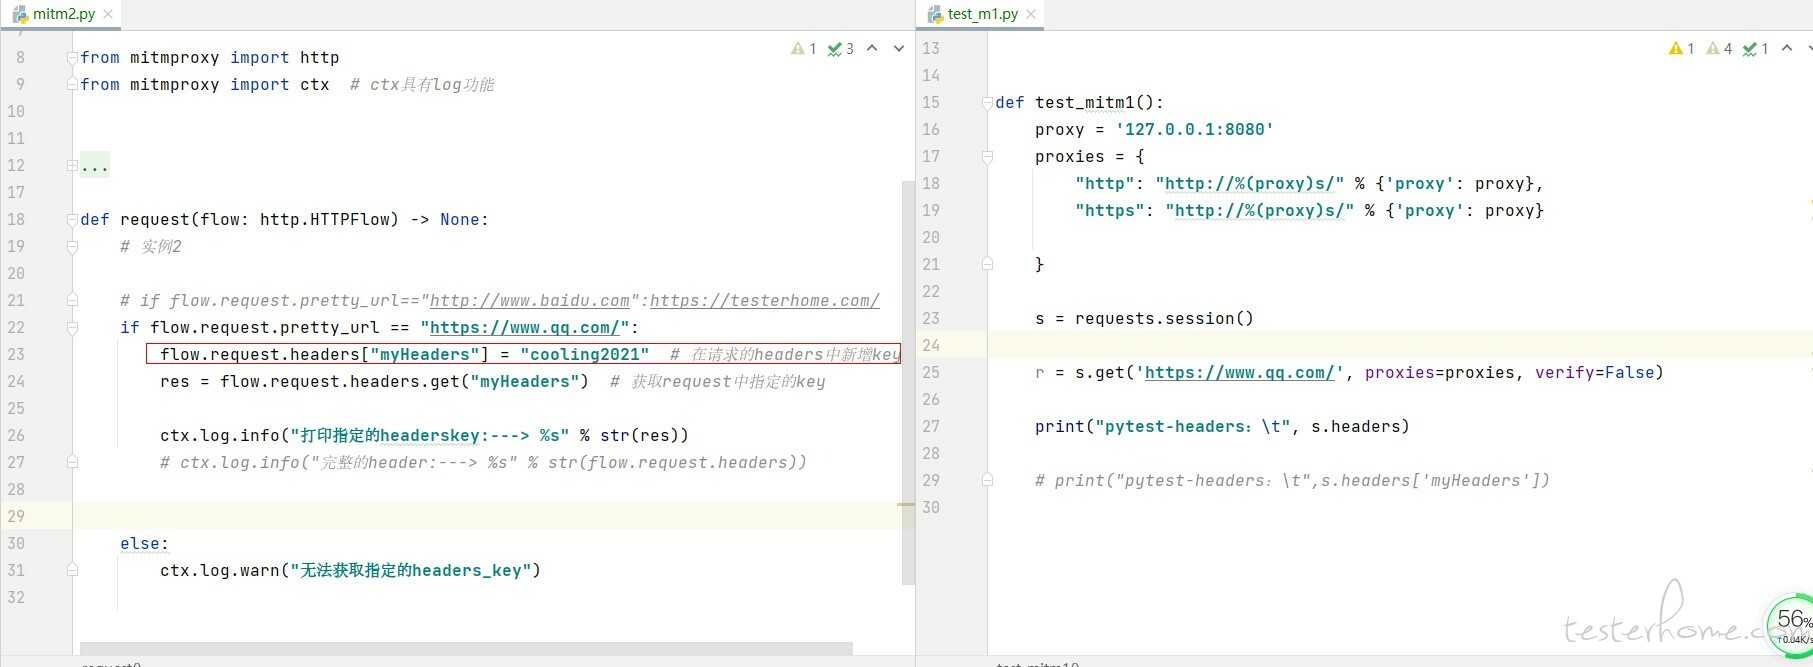Click the commented-out print line in test_m1.py
Screen dimensions: 1813x667
tap(1292, 480)
